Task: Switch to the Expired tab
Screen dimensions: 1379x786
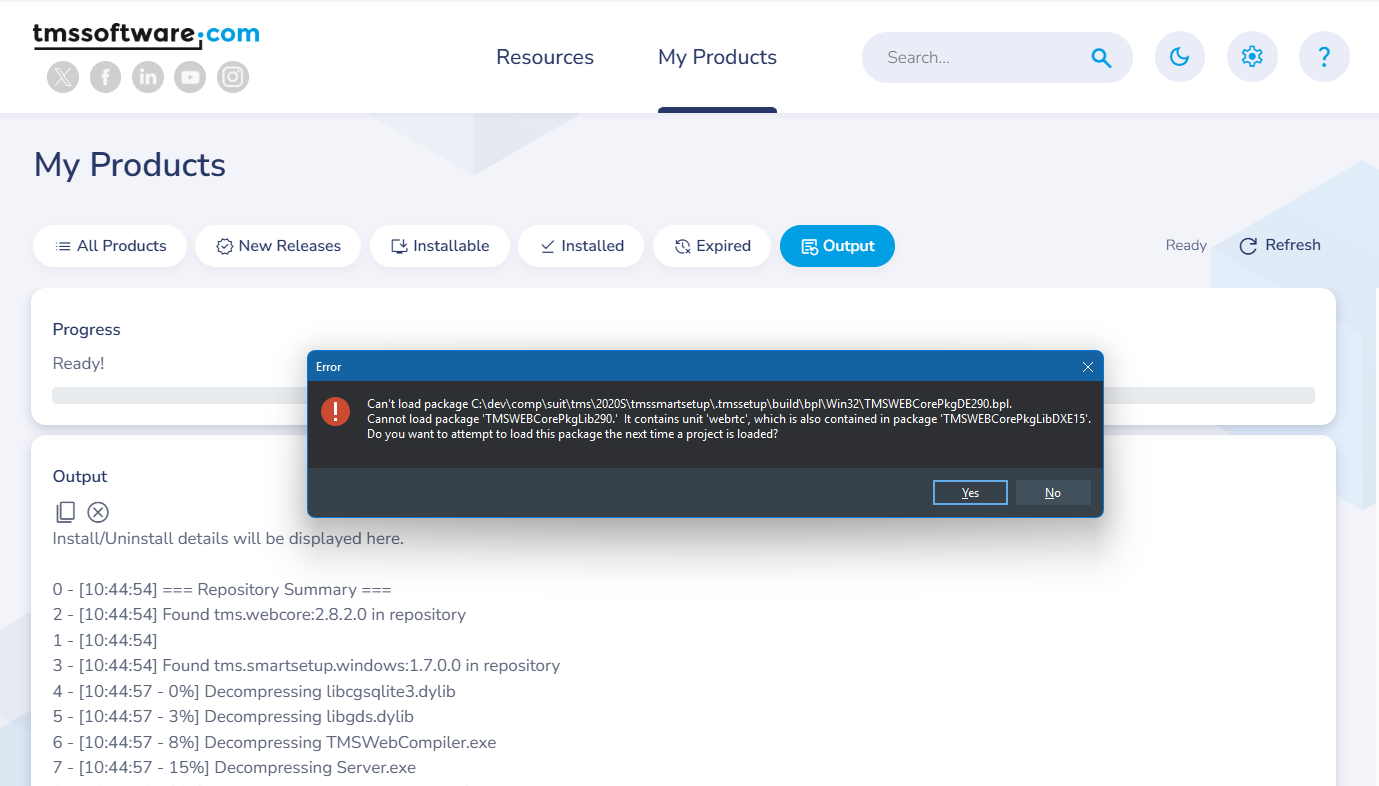Action: coord(712,246)
